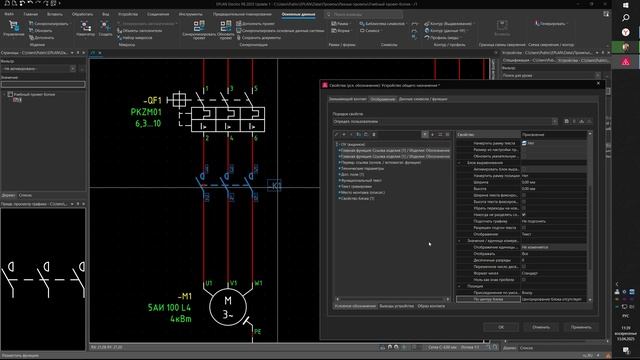This screenshot has width=640, height=360.
Task: Open the Файл menu
Action: [9, 14]
